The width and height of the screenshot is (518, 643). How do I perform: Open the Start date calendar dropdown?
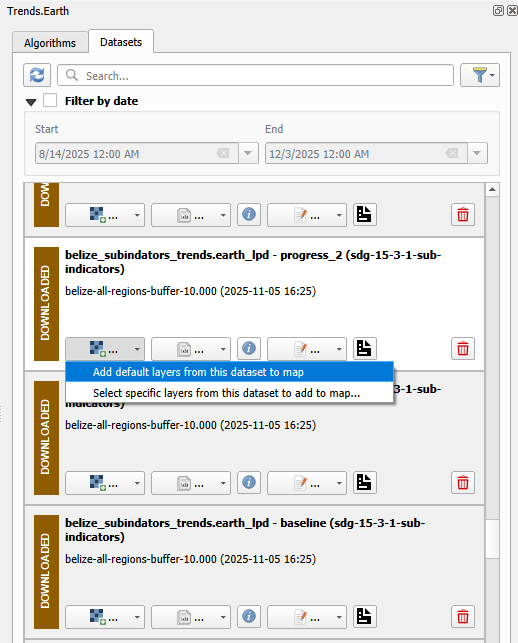point(248,153)
